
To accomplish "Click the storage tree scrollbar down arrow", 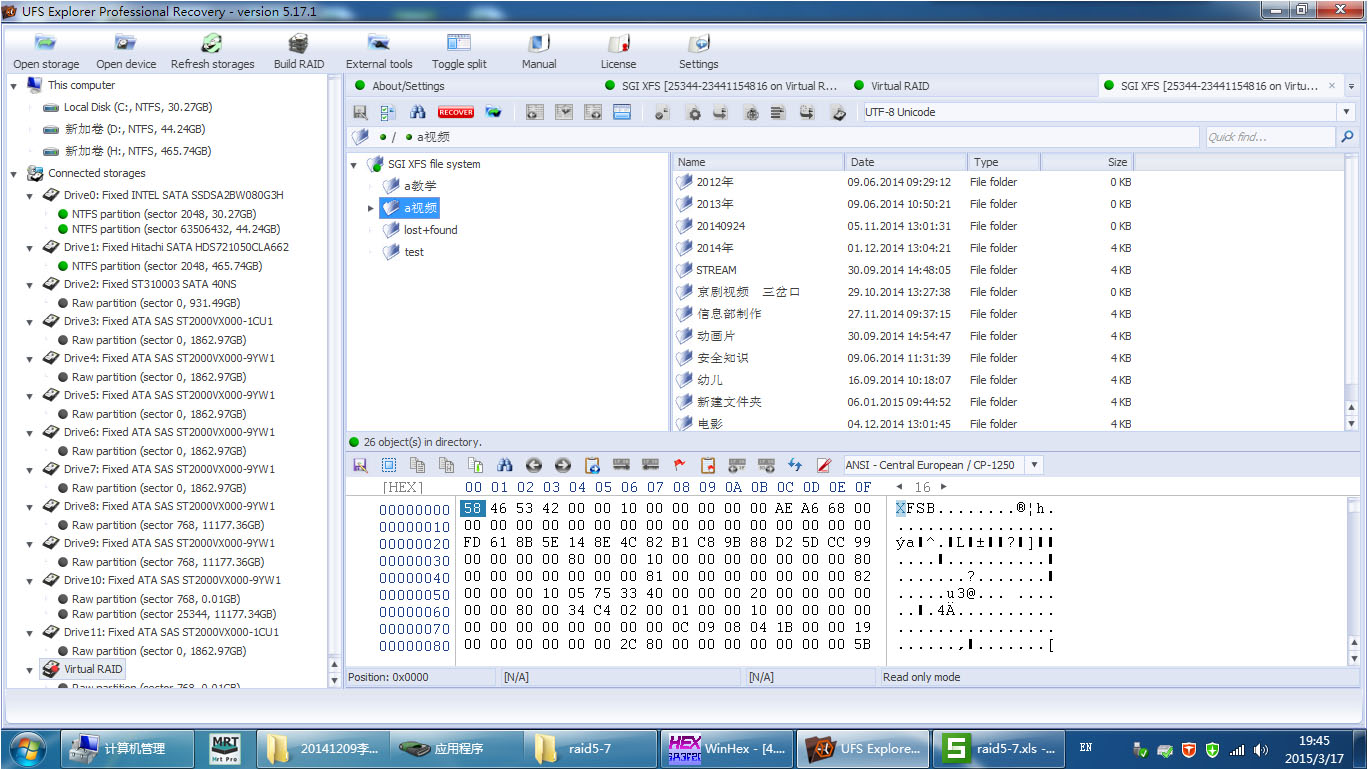I will coord(334,680).
